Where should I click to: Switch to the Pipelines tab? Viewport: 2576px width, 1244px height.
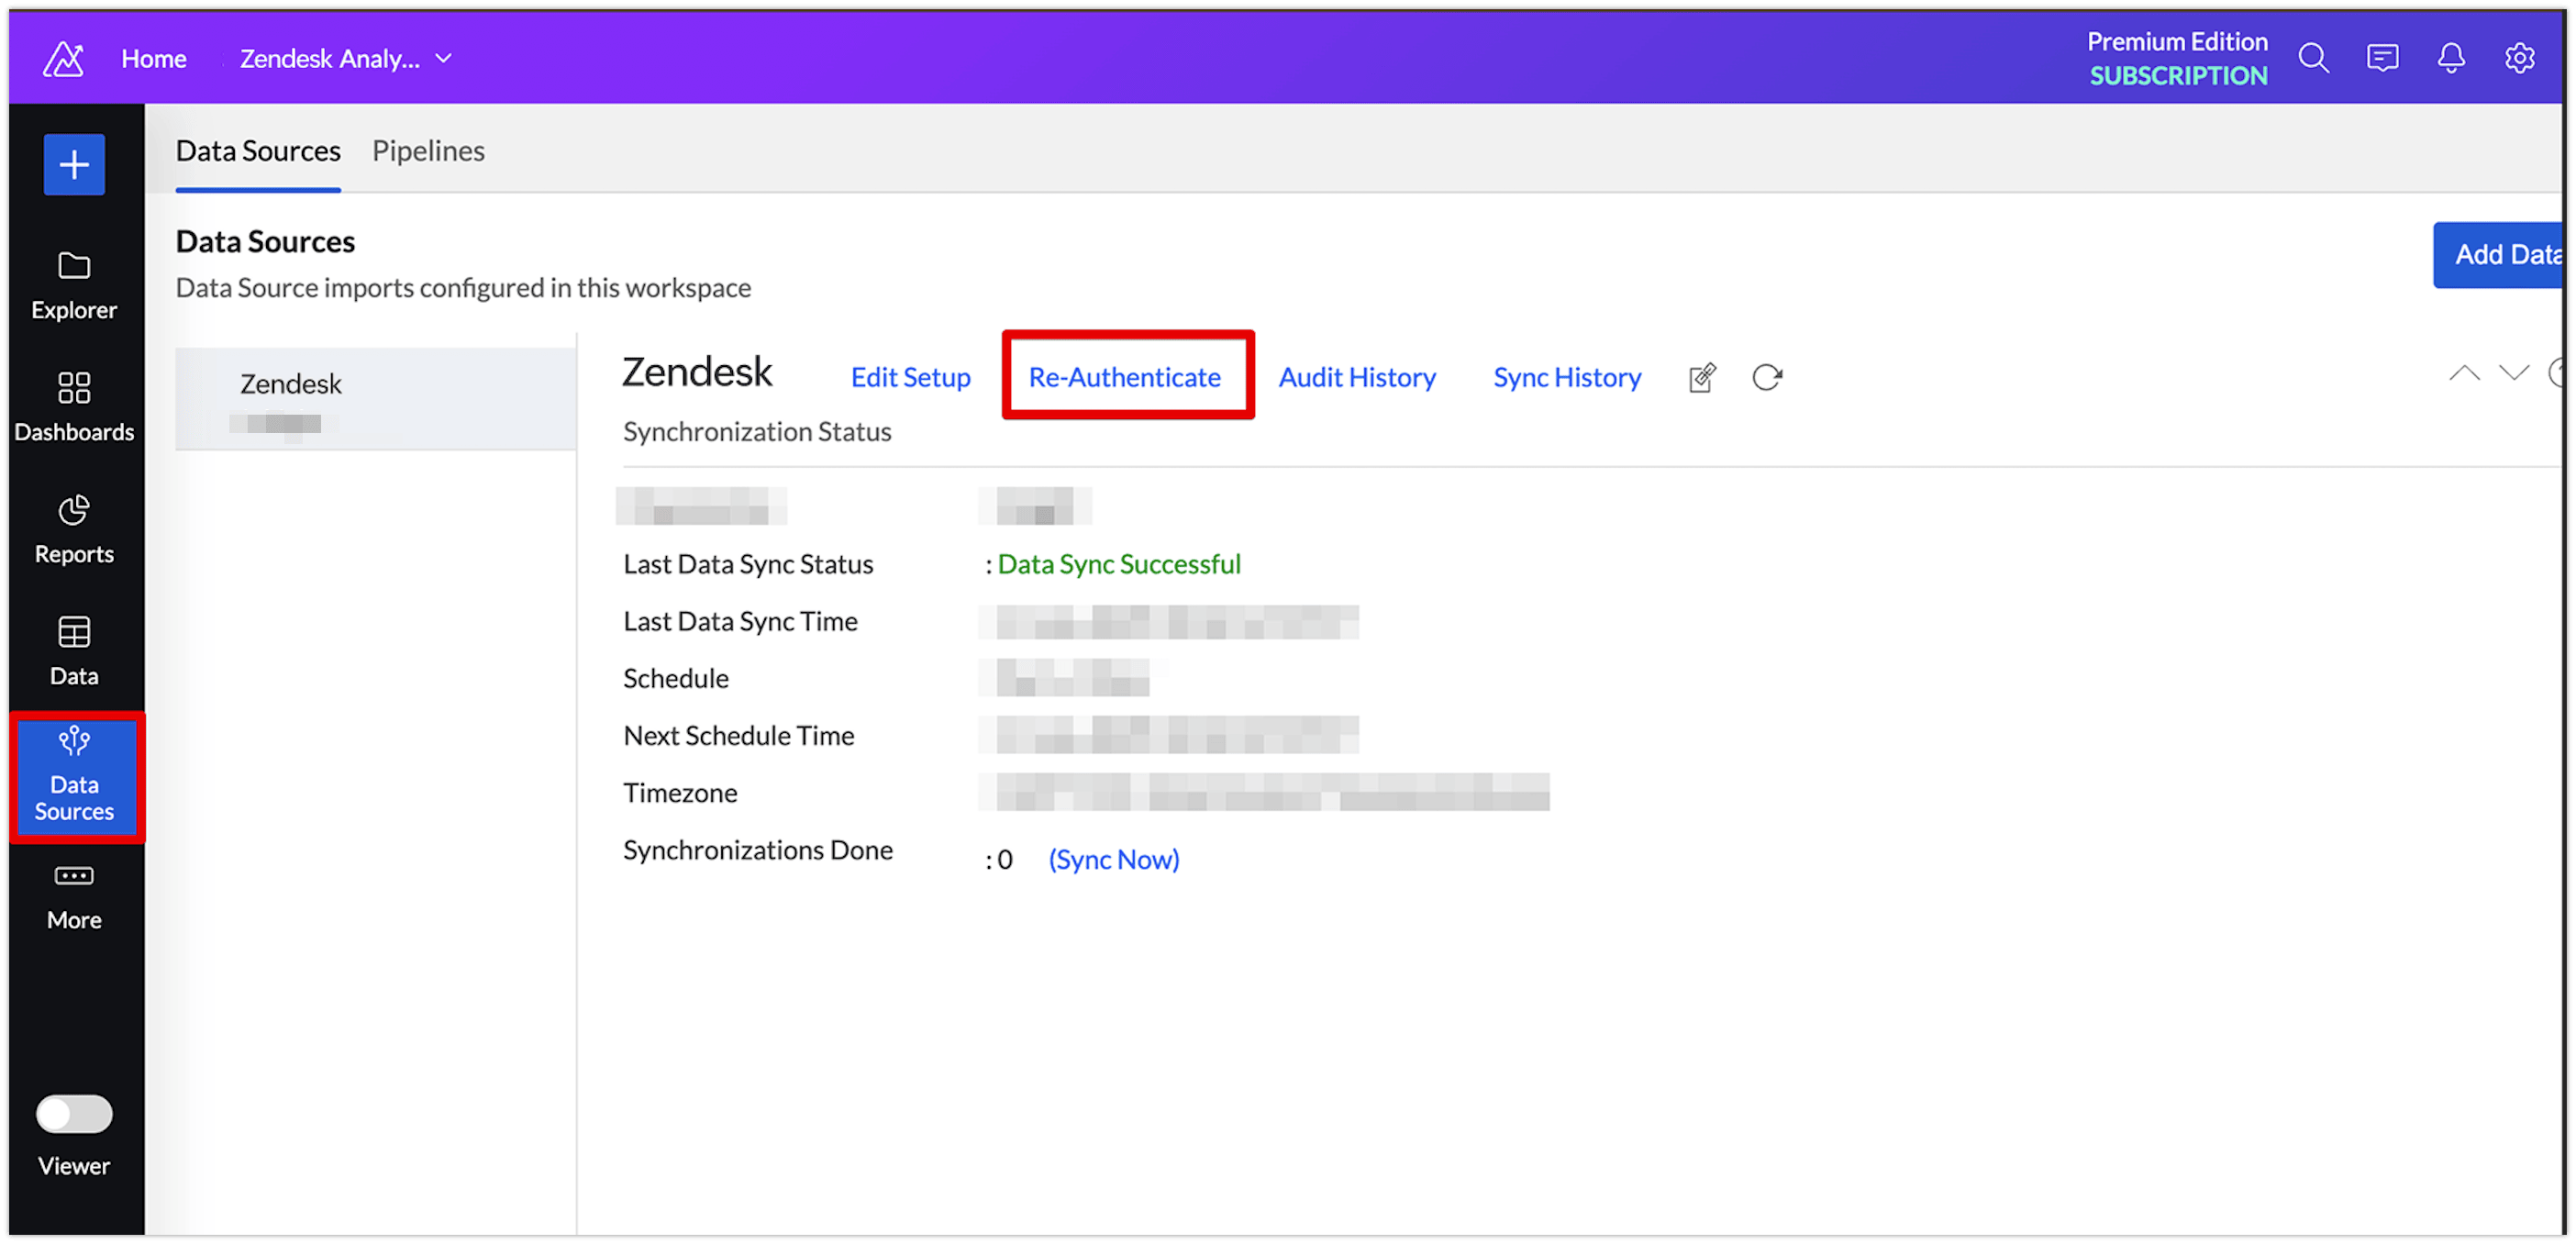pyautogui.click(x=428, y=151)
